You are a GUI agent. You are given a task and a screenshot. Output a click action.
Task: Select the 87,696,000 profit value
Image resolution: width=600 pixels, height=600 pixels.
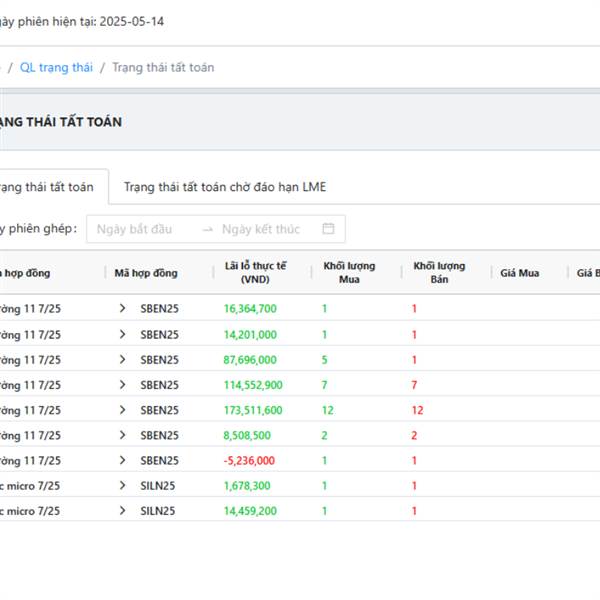click(250, 360)
